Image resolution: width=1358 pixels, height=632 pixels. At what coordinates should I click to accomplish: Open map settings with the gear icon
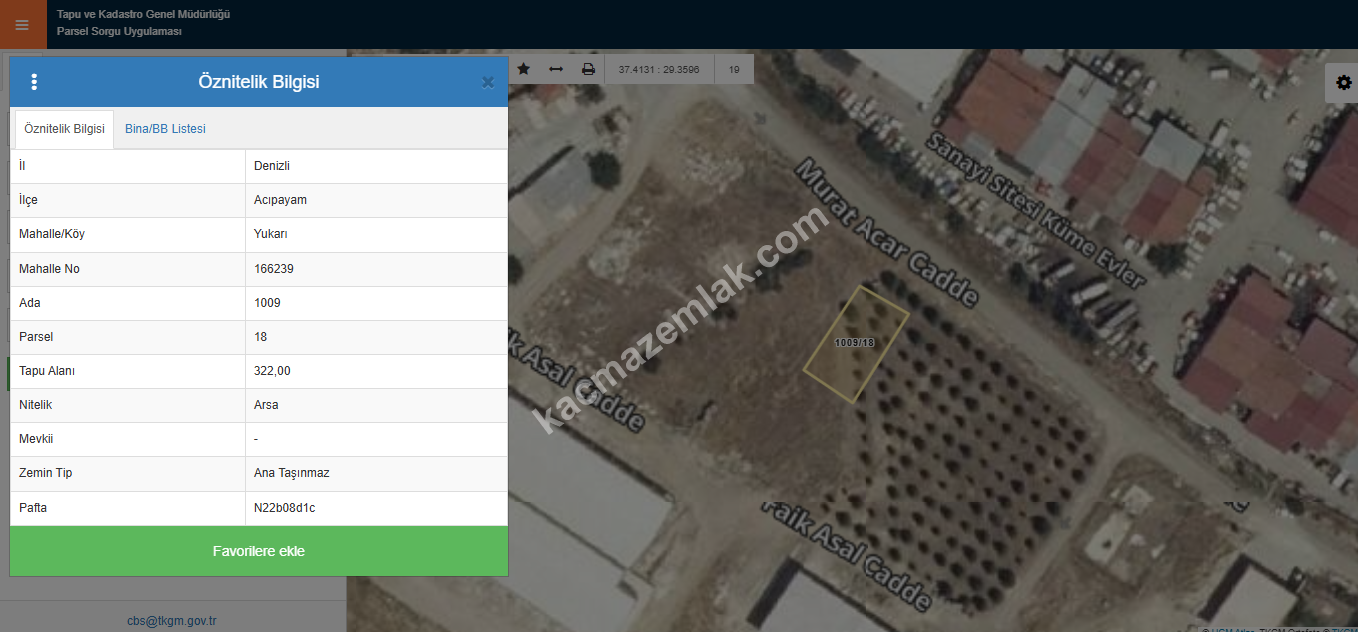[x=1342, y=83]
